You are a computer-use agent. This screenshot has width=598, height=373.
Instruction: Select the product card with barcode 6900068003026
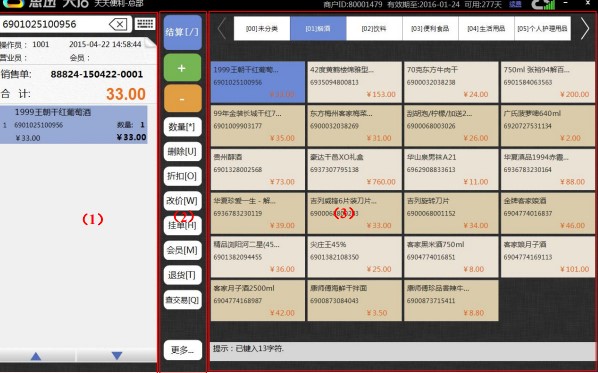tap(451, 126)
